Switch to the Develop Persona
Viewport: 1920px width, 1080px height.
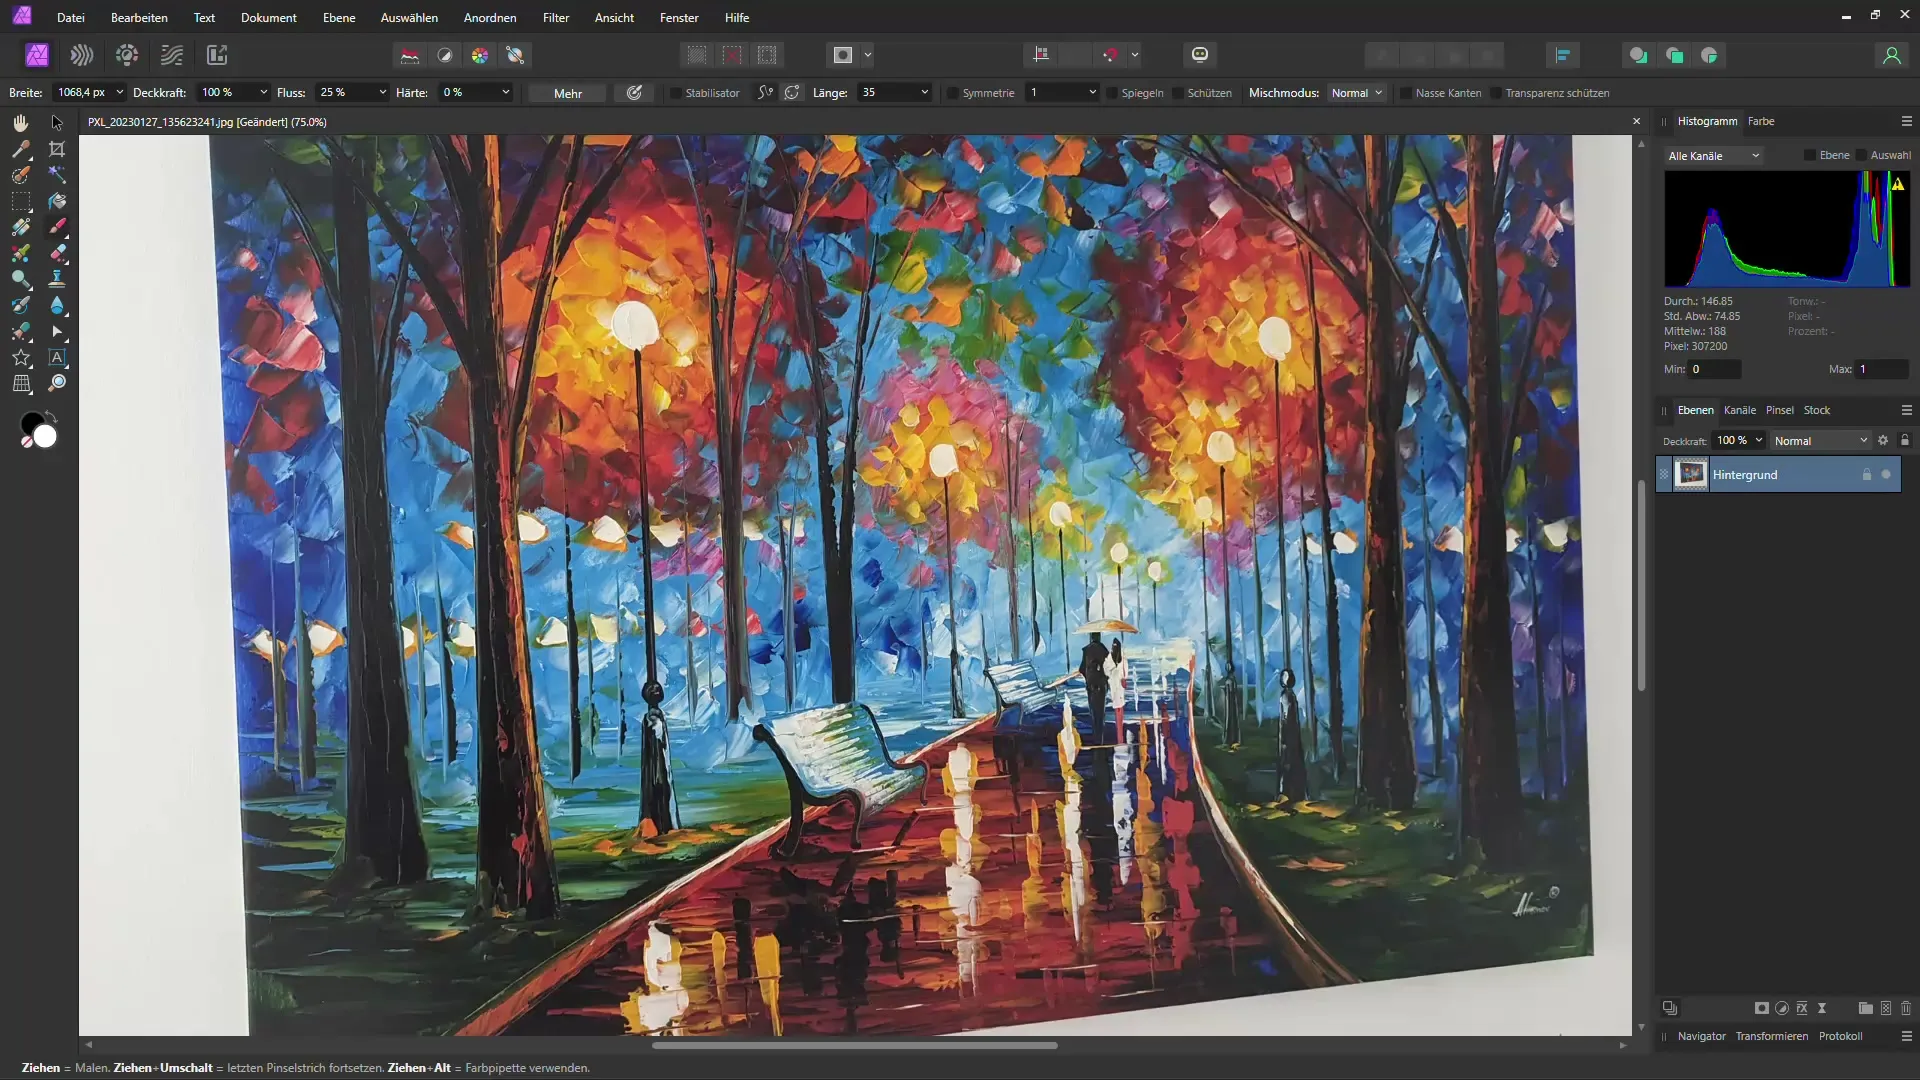coord(127,55)
